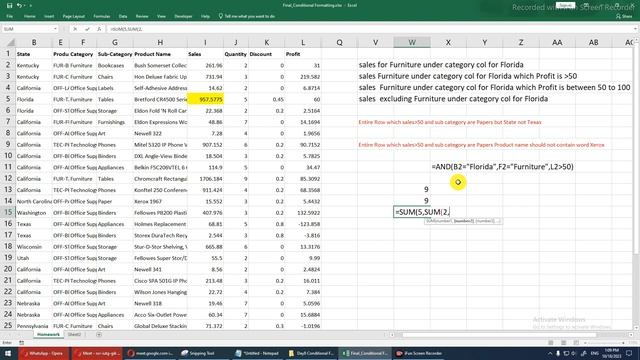The width and height of the screenshot is (640, 360).
Task: Click the microphone tray icon
Action: (558, 353)
